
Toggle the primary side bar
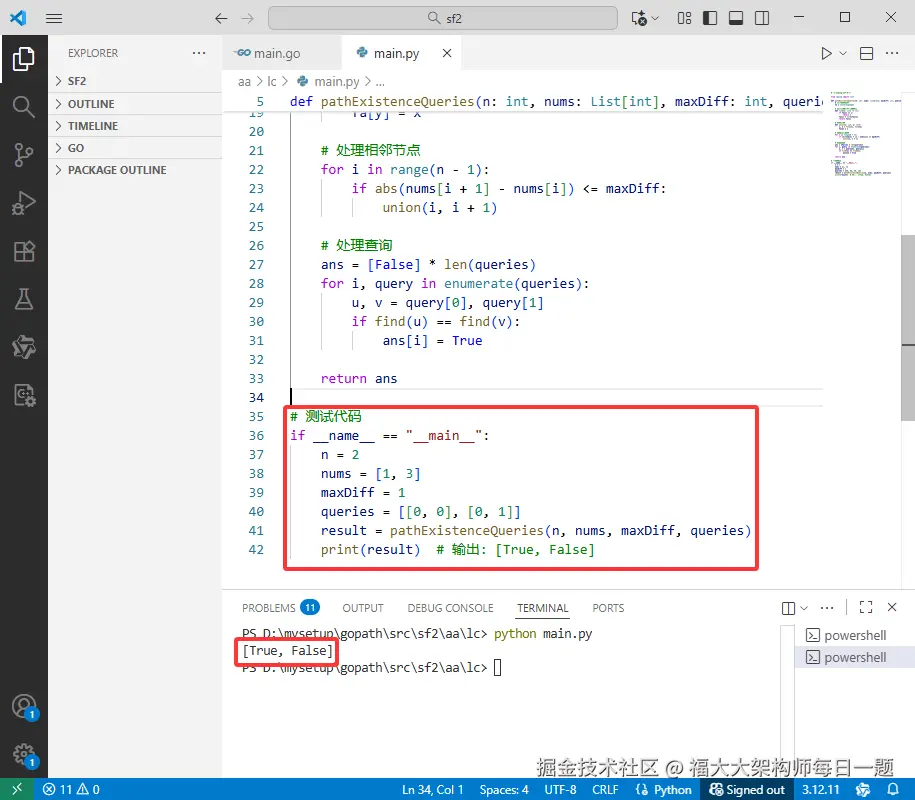click(x=710, y=18)
